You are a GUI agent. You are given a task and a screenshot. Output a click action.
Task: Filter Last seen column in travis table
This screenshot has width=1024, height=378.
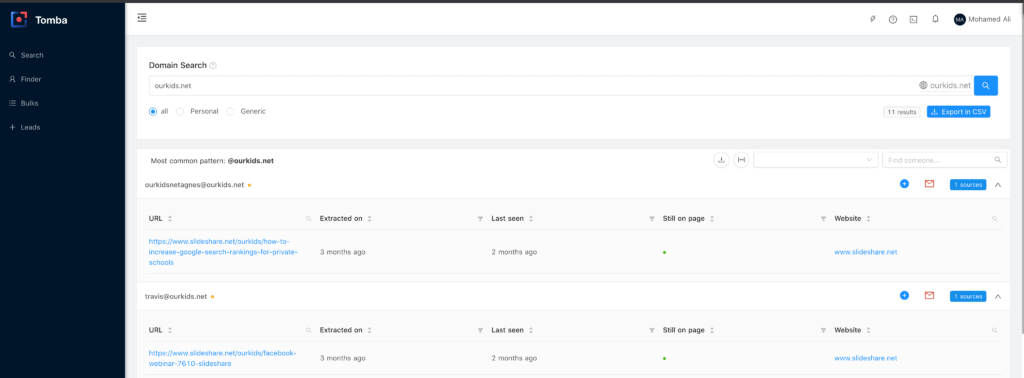click(651, 330)
